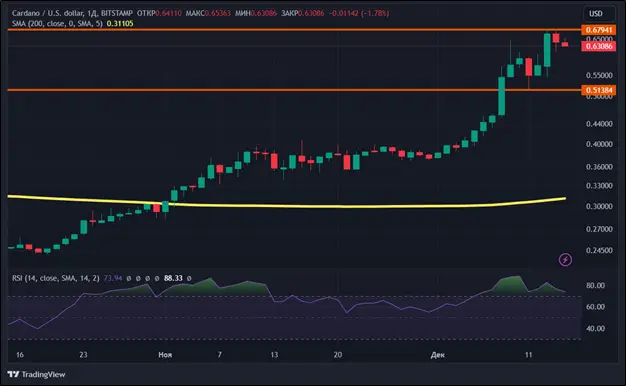Select the yellow SMA moving average line
This screenshot has height=386, width=626.
click(286, 203)
